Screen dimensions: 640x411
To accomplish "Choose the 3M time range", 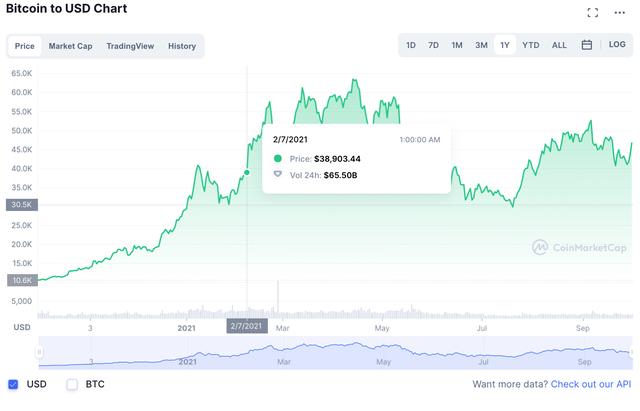I will pos(481,45).
